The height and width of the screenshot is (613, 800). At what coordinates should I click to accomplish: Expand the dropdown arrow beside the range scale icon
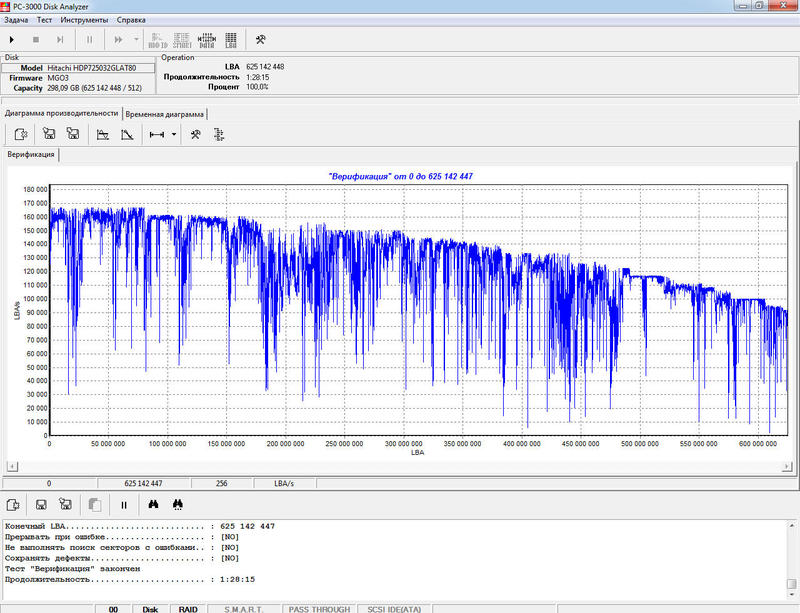tap(174, 134)
